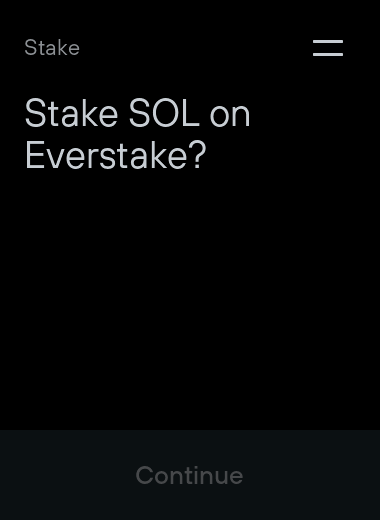Advance the Everstake prompt via Continue
The height and width of the screenshot is (520, 380).
[x=189, y=475]
